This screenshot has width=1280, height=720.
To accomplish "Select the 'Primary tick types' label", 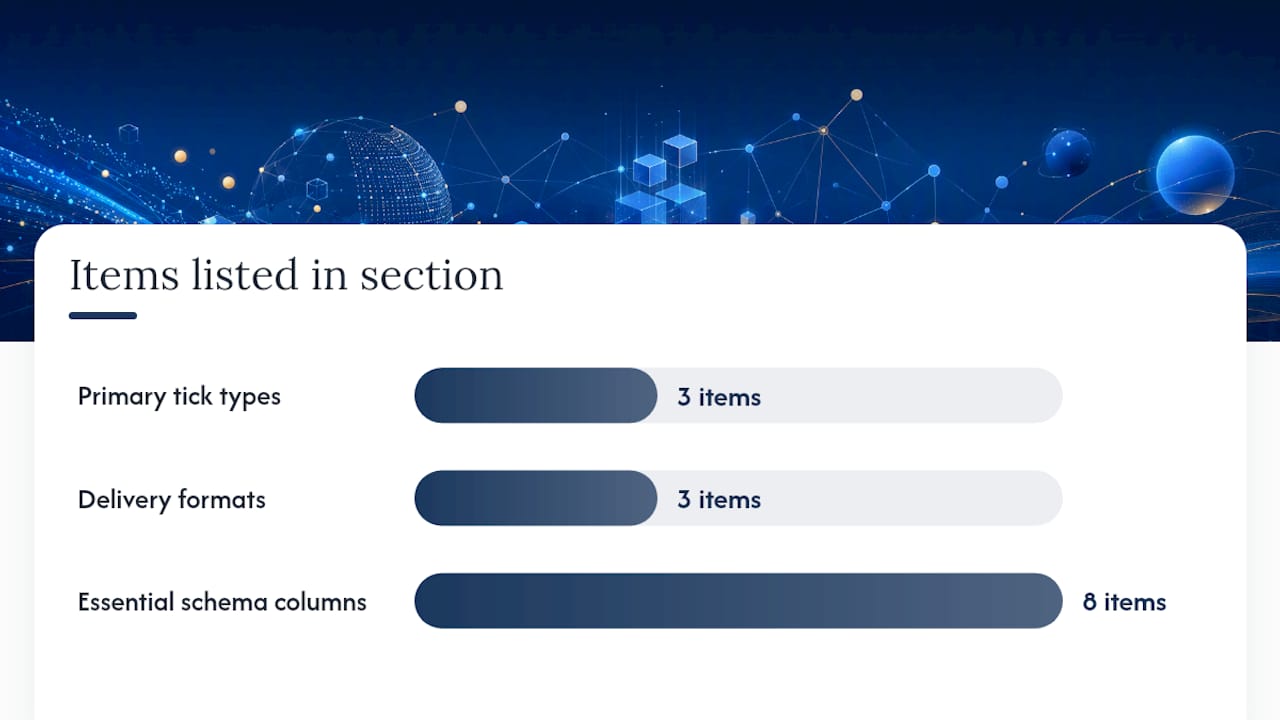I will pos(179,397).
